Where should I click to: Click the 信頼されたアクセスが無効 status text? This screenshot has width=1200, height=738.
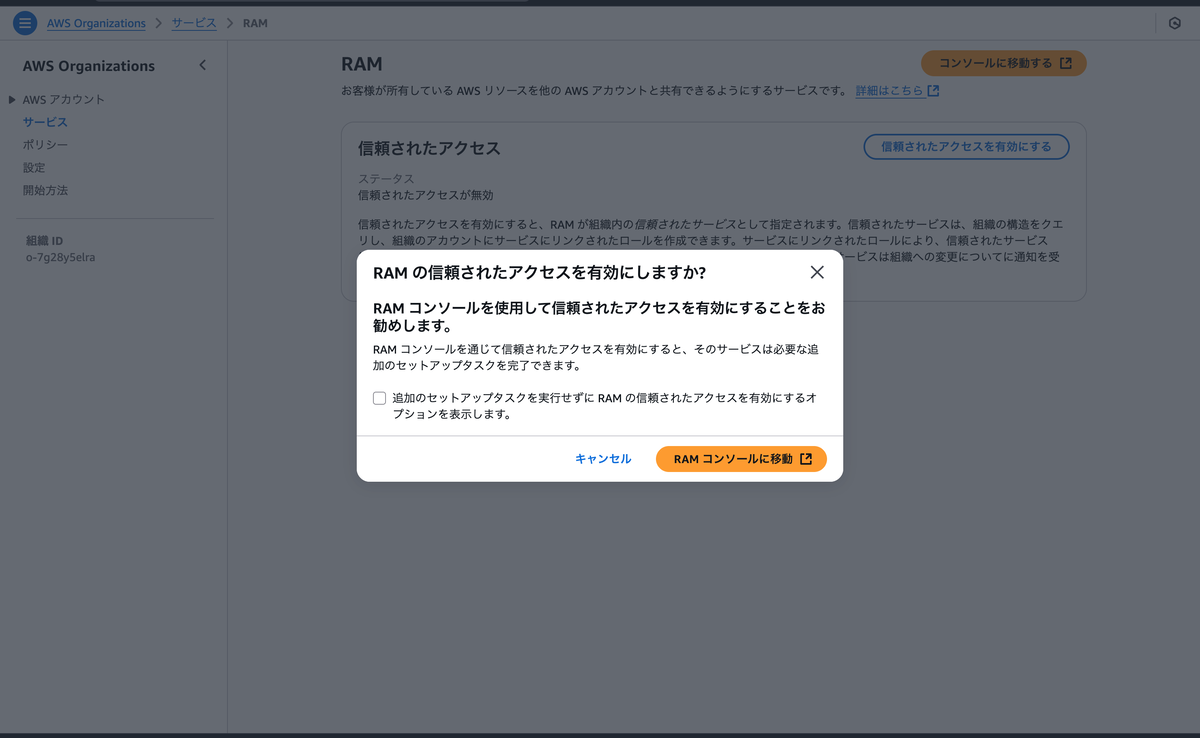[426, 195]
